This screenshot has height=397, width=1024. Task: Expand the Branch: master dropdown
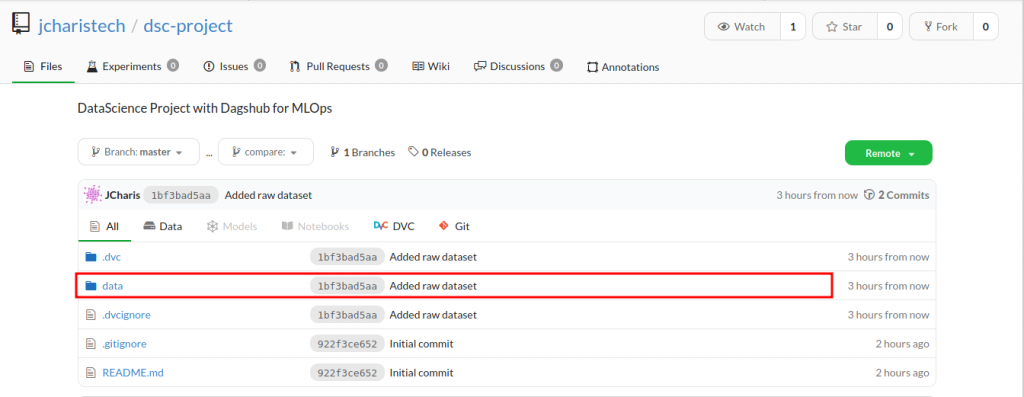(x=138, y=152)
